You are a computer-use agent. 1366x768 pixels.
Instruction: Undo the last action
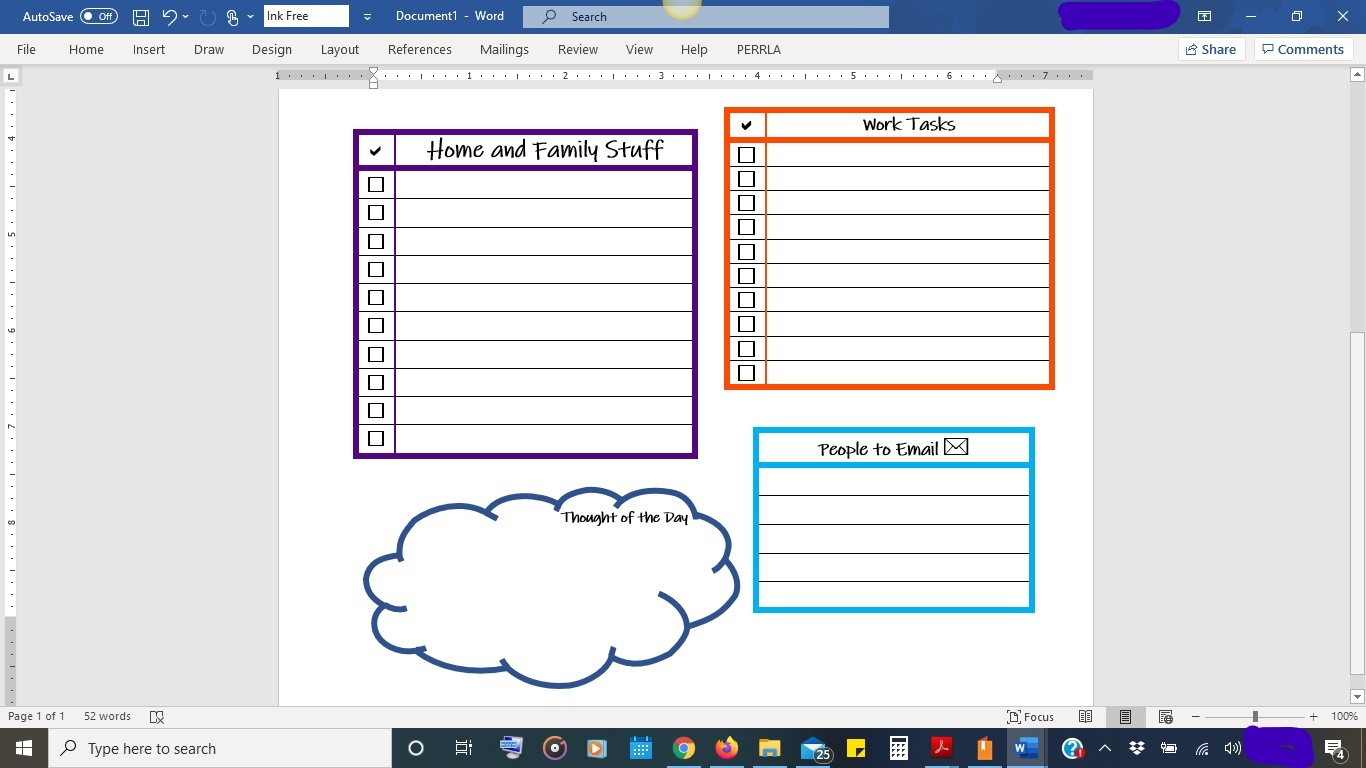tap(167, 16)
